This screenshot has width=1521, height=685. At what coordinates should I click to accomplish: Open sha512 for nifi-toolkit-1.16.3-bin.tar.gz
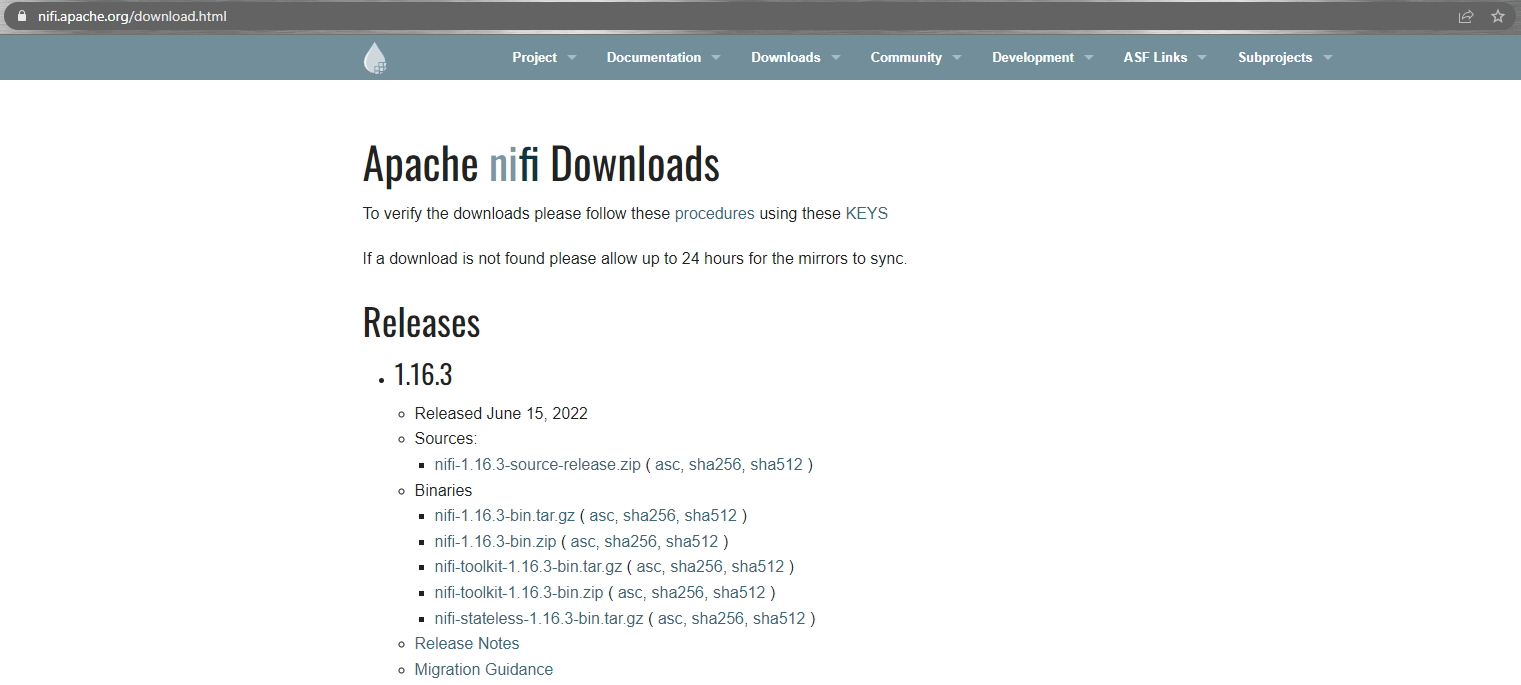pos(758,567)
